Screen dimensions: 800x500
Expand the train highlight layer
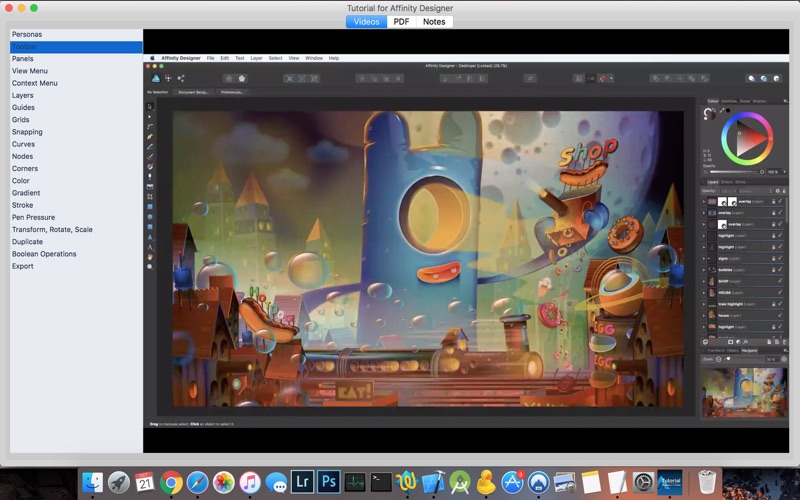click(704, 304)
